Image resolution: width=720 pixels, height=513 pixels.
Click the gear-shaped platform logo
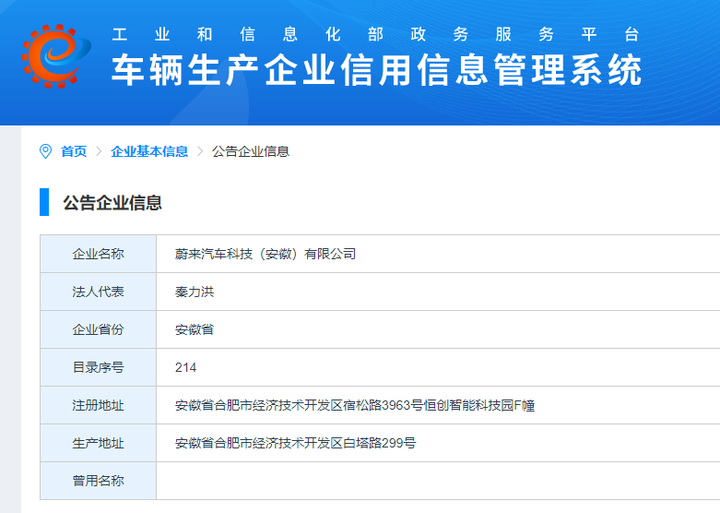(56, 56)
